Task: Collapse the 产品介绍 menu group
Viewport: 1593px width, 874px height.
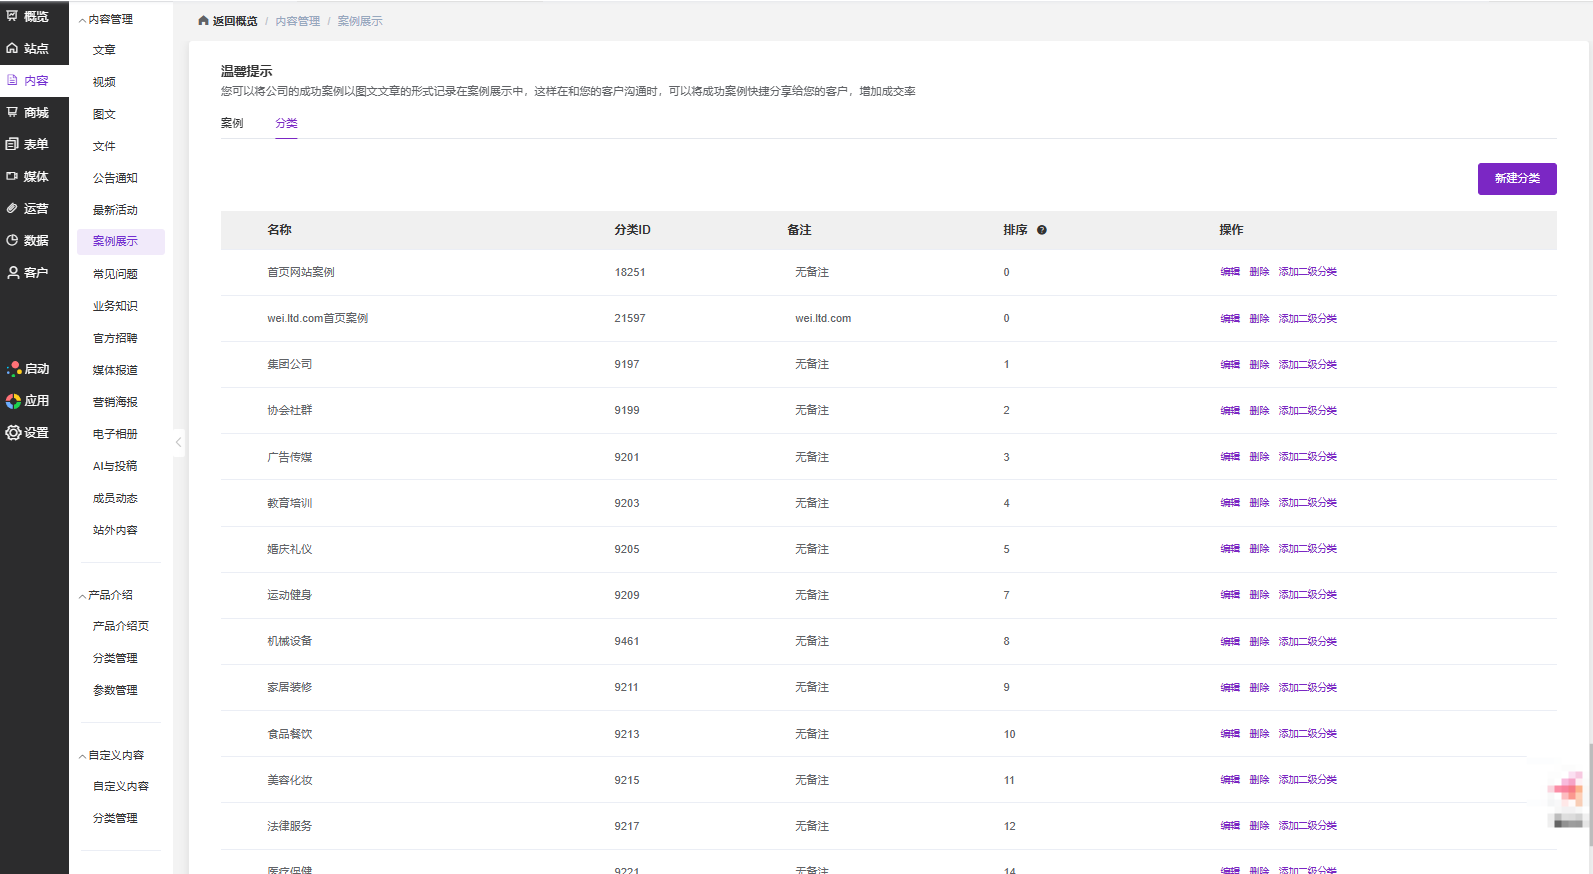Action: click(x=82, y=596)
